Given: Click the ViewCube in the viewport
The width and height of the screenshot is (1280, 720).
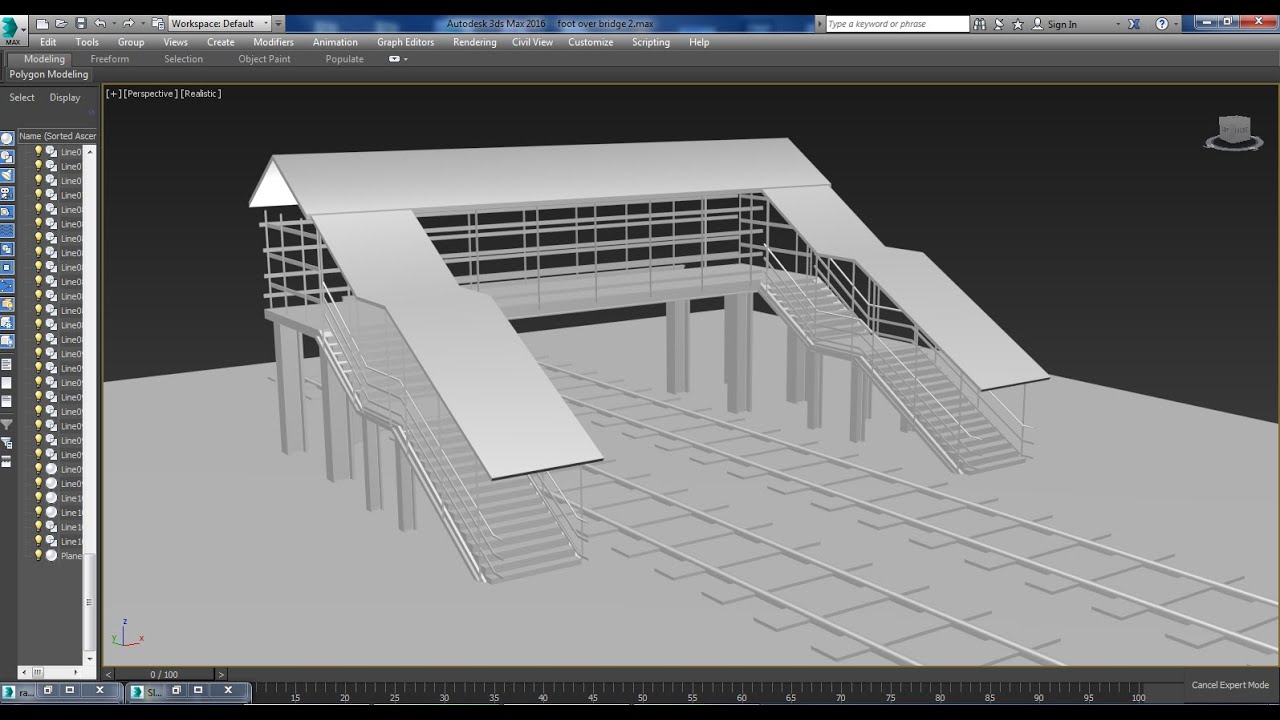Looking at the screenshot, I should (x=1233, y=132).
